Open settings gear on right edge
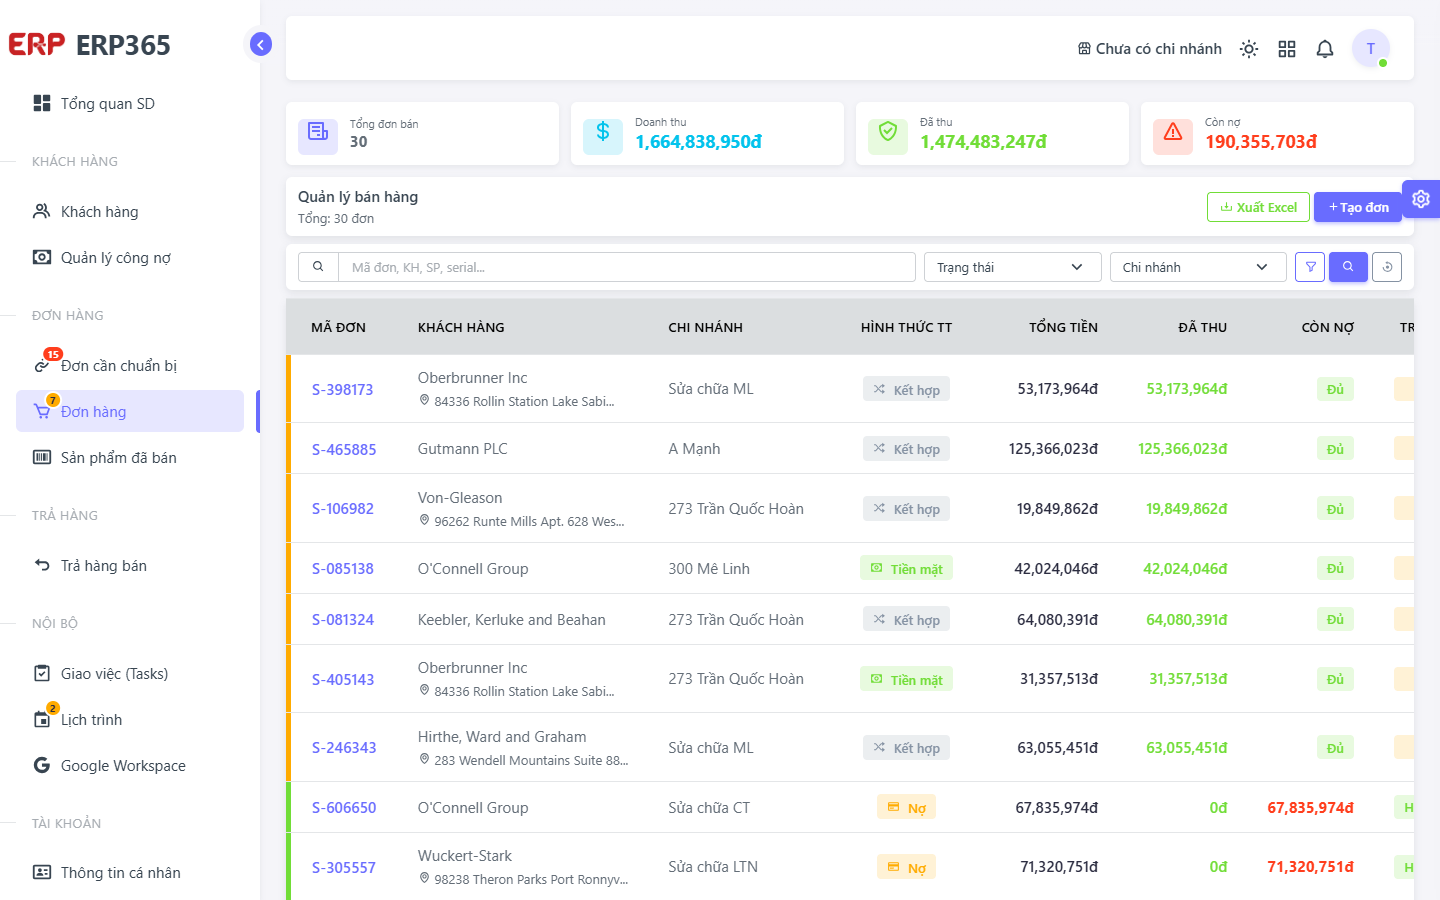Screen dimensions: 1440x900 [1421, 199]
